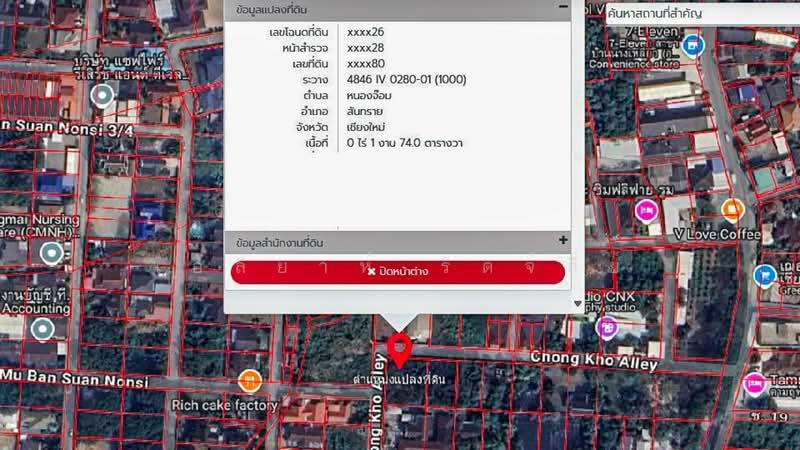Image resolution: width=800 pixels, height=450 pixels.
Task: Click the pink lodging marker at bottom right
Action: (x=755, y=383)
